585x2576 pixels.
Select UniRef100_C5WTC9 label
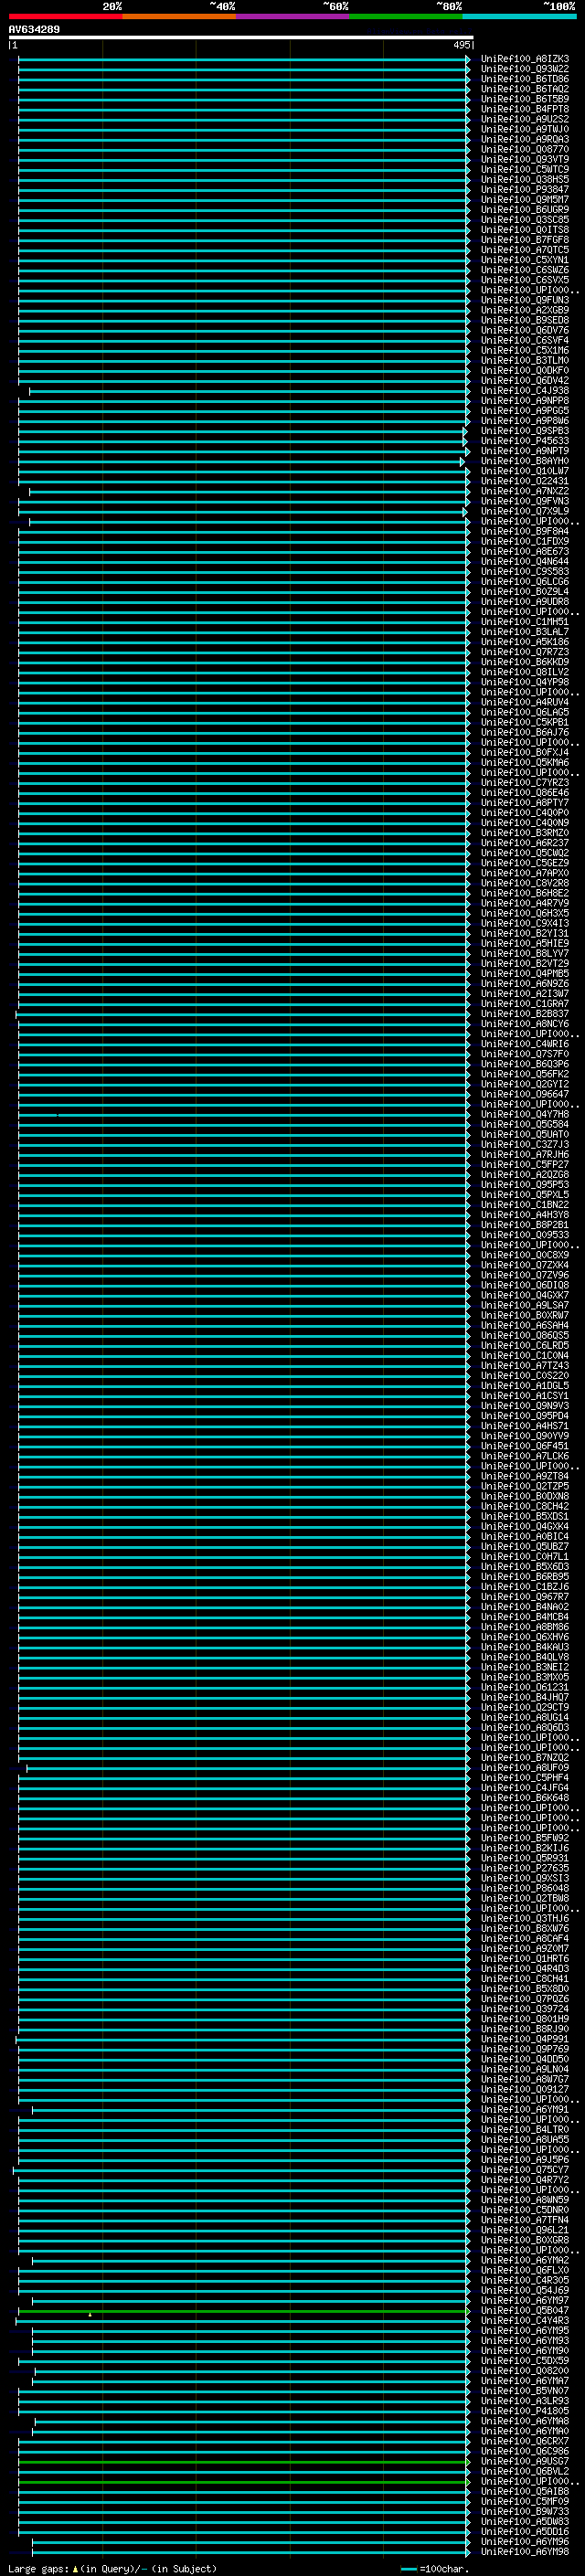pos(525,170)
